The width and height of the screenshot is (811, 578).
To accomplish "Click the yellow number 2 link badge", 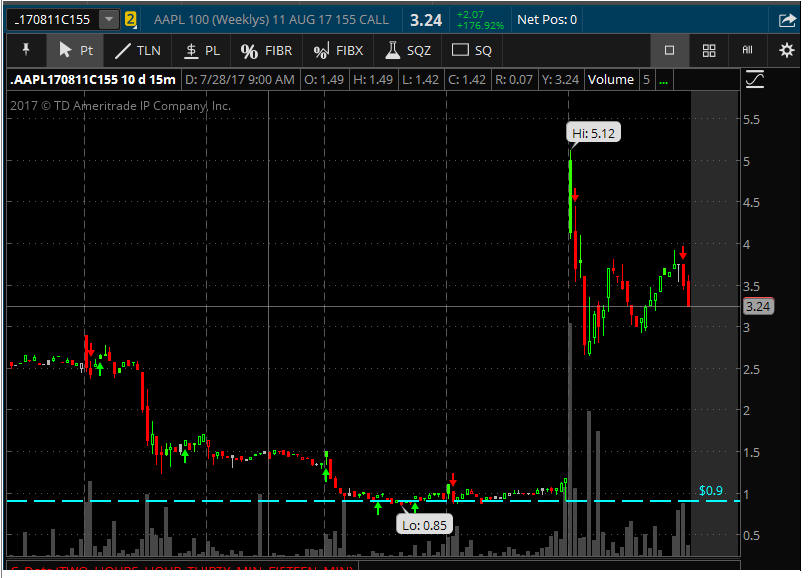I will pos(130,20).
